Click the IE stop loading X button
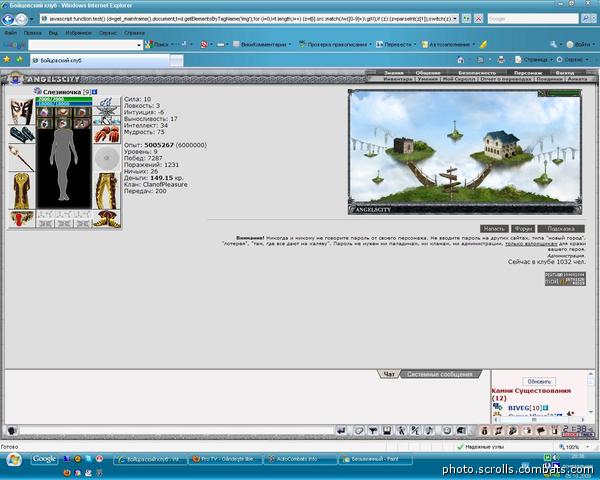The width and height of the screenshot is (600, 480). pyautogui.click(x=478, y=18)
